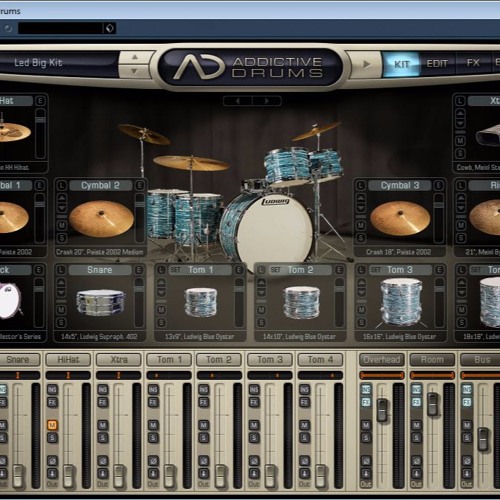
Task: Select the Xtra mixer channel label
Action: click(x=119, y=360)
